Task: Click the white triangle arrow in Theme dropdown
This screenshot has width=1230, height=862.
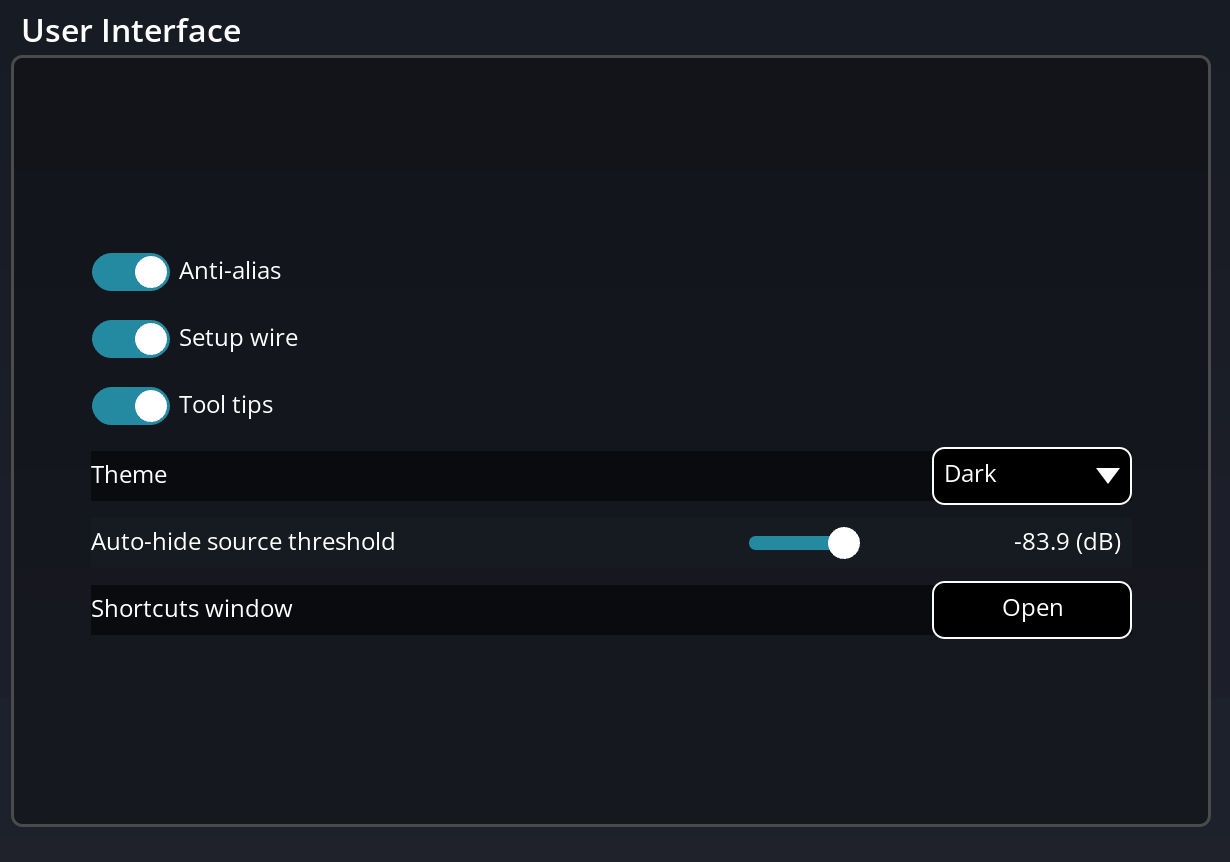Action: pyautogui.click(x=1107, y=476)
